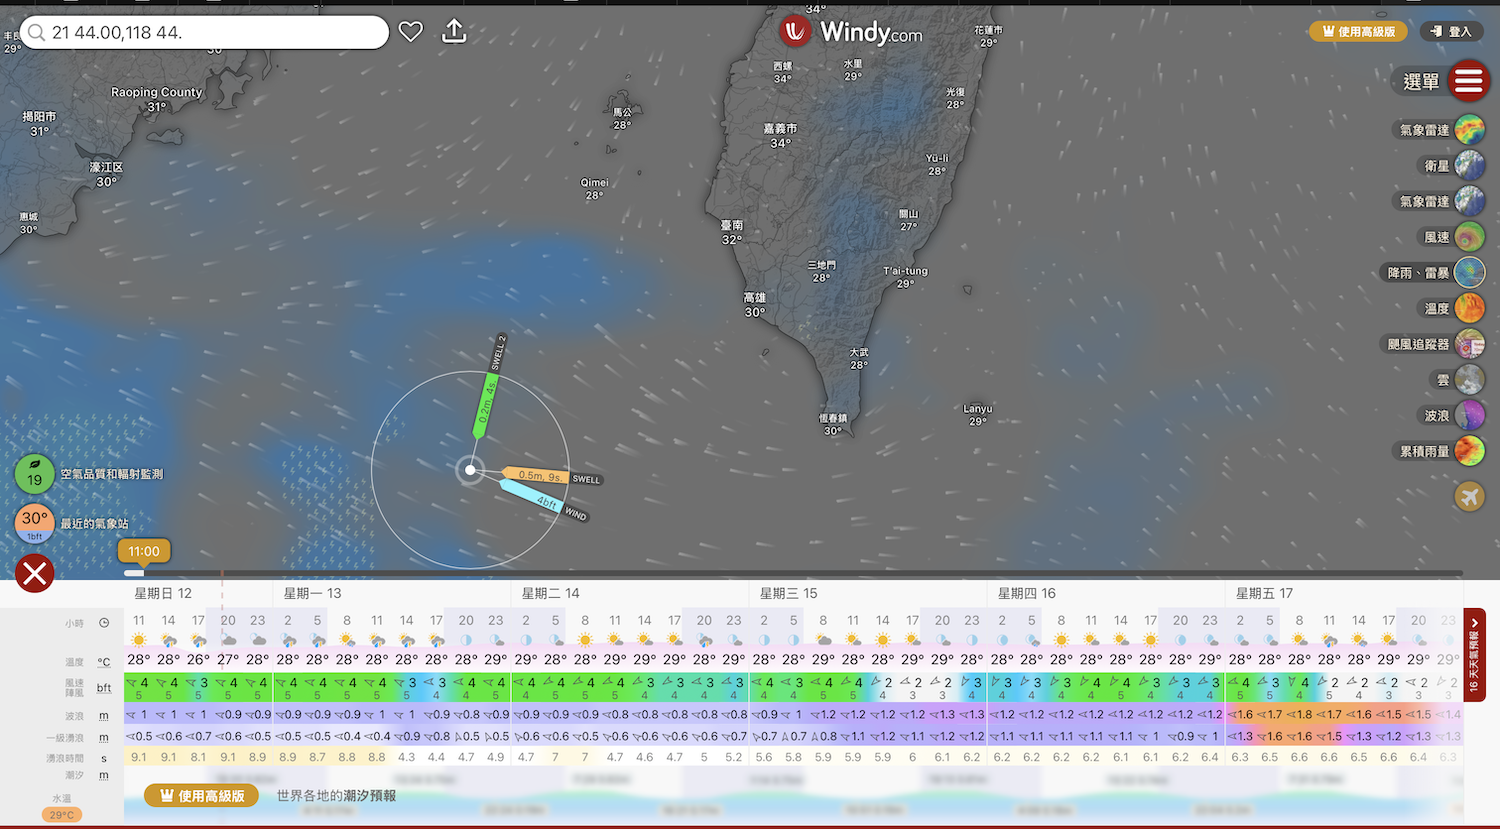Select the 累積雨量 rain accumulation layer
This screenshot has width=1500, height=829.
click(1469, 451)
